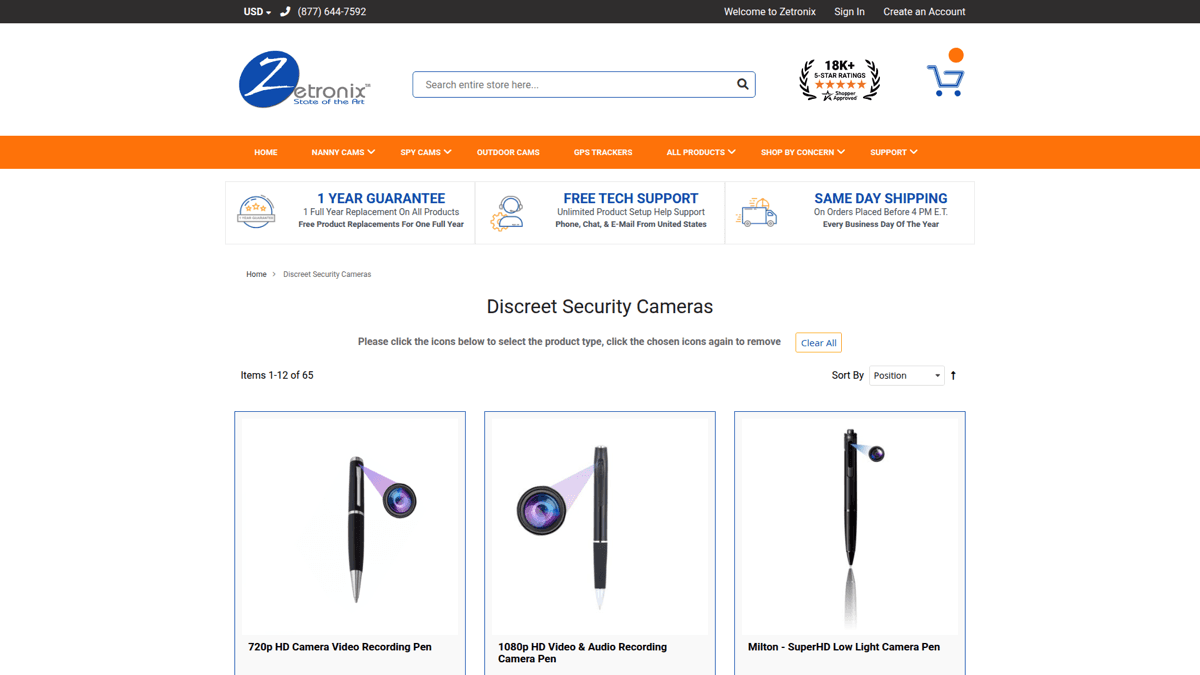This screenshot has height=675, width=1200.
Task: Click the phone icon beside (877) 644-7592
Action: tap(284, 11)
